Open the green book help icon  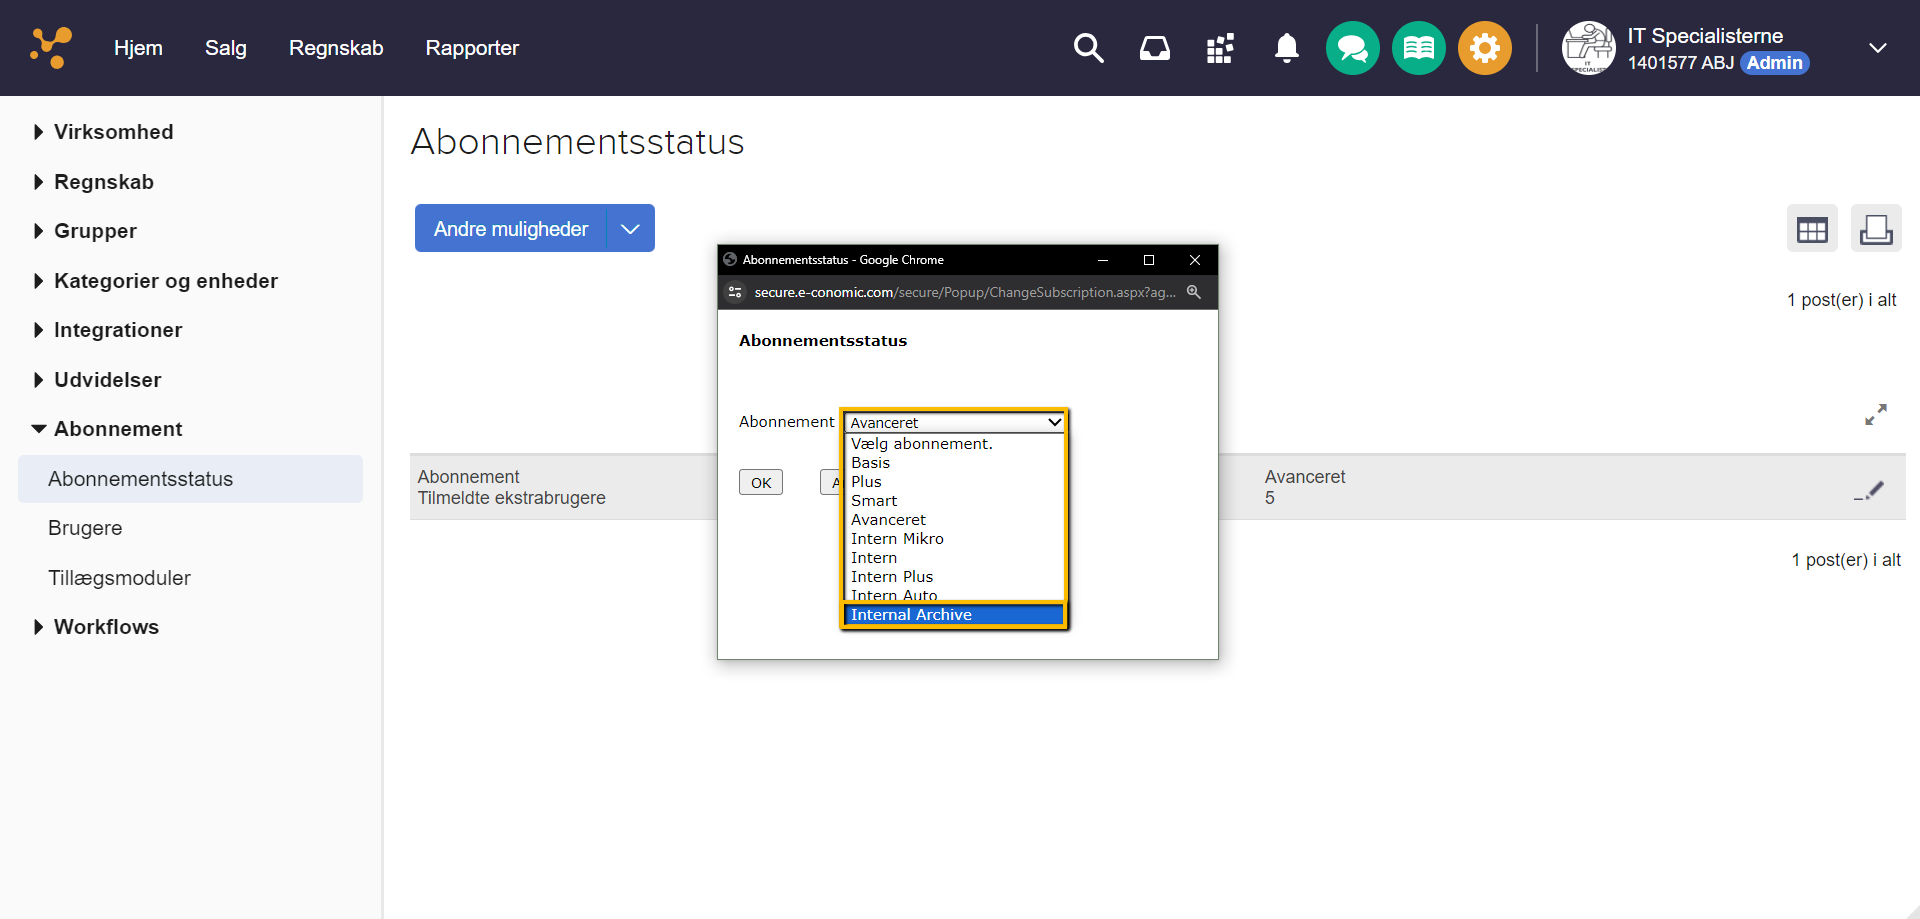(1418, 48)
